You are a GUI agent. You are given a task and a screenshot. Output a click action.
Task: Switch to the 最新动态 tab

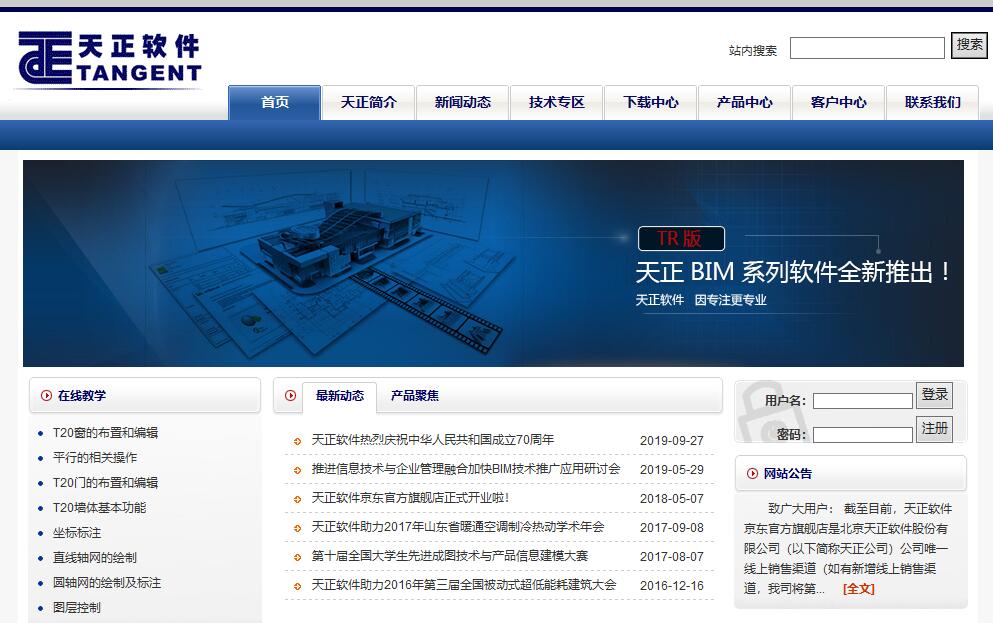[x=339, y=396]
